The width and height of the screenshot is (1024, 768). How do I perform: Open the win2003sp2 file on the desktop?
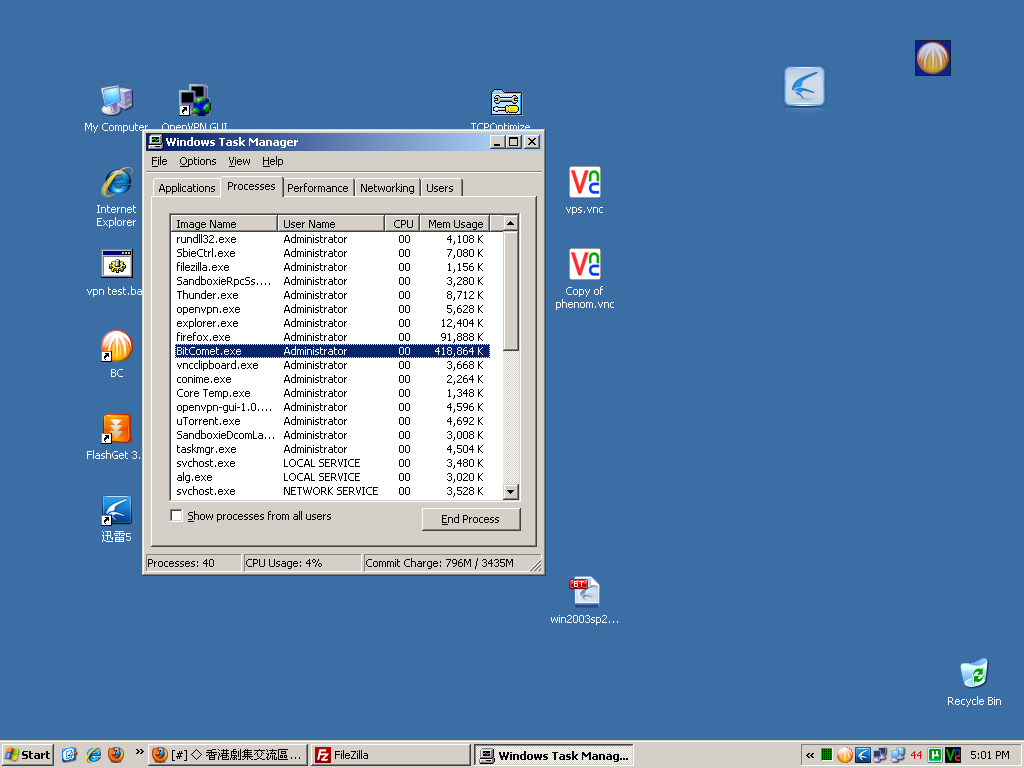[x=584, y=592]
